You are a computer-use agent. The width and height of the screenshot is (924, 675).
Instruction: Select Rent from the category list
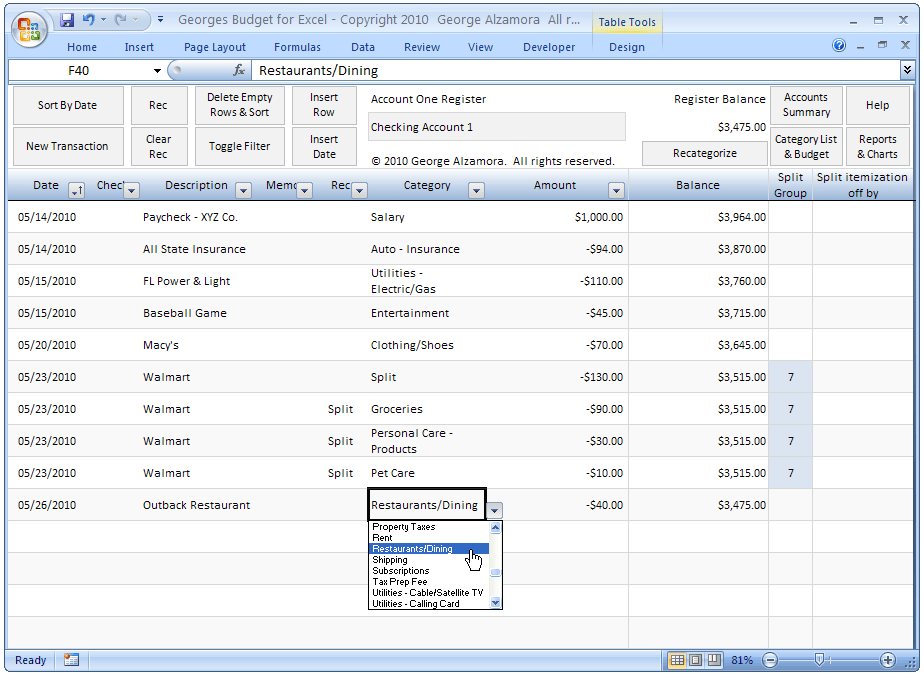383,537
